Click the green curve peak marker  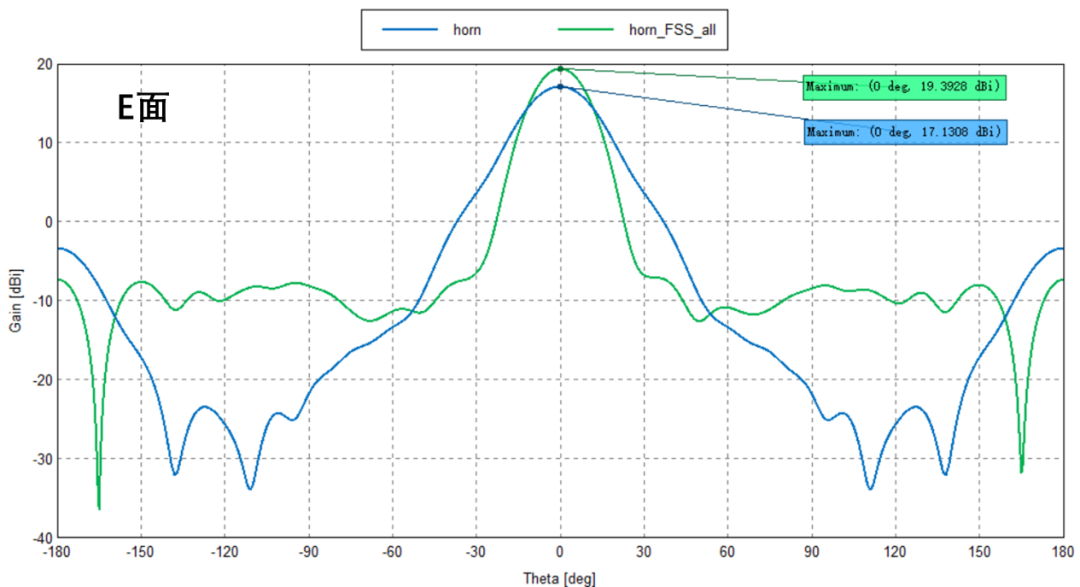(560, 69)
